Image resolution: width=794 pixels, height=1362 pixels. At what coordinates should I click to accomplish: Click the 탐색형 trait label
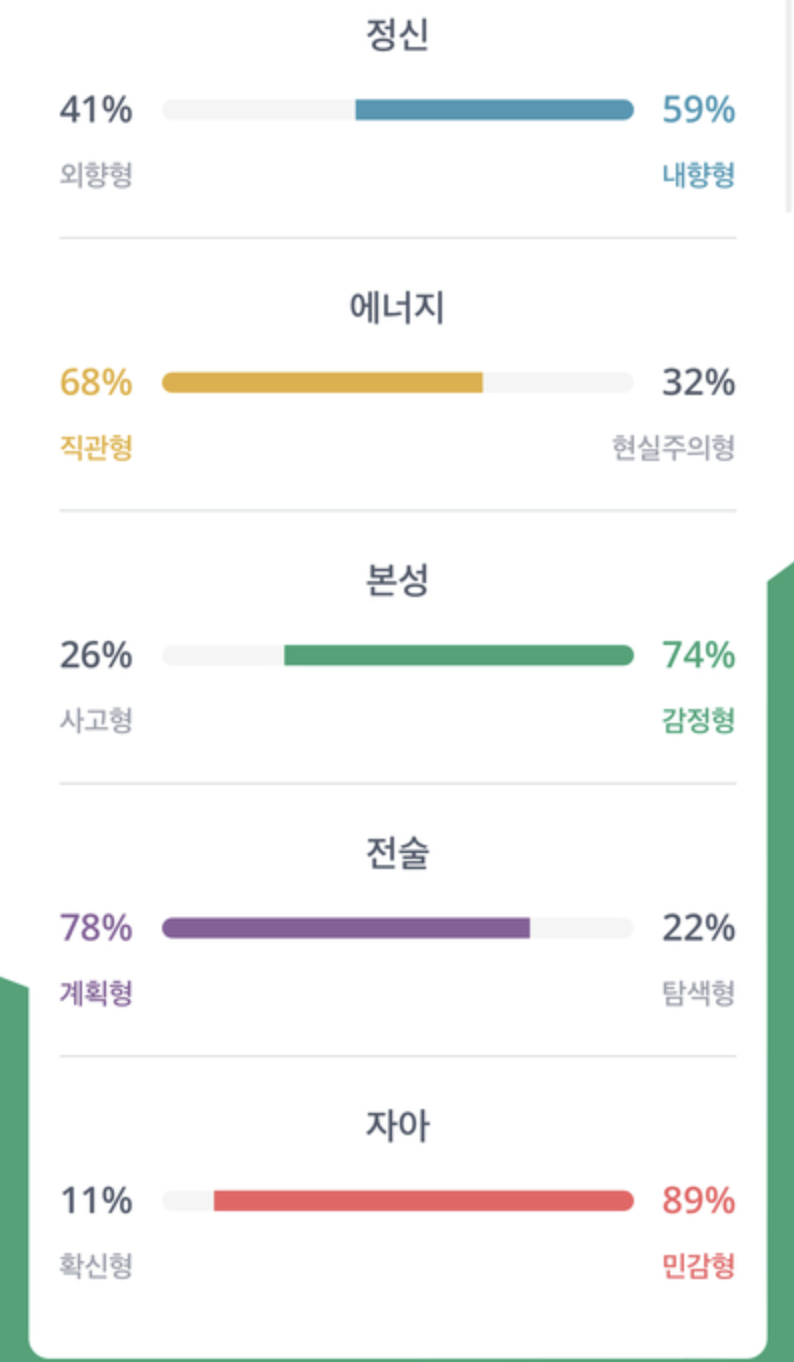698,994
